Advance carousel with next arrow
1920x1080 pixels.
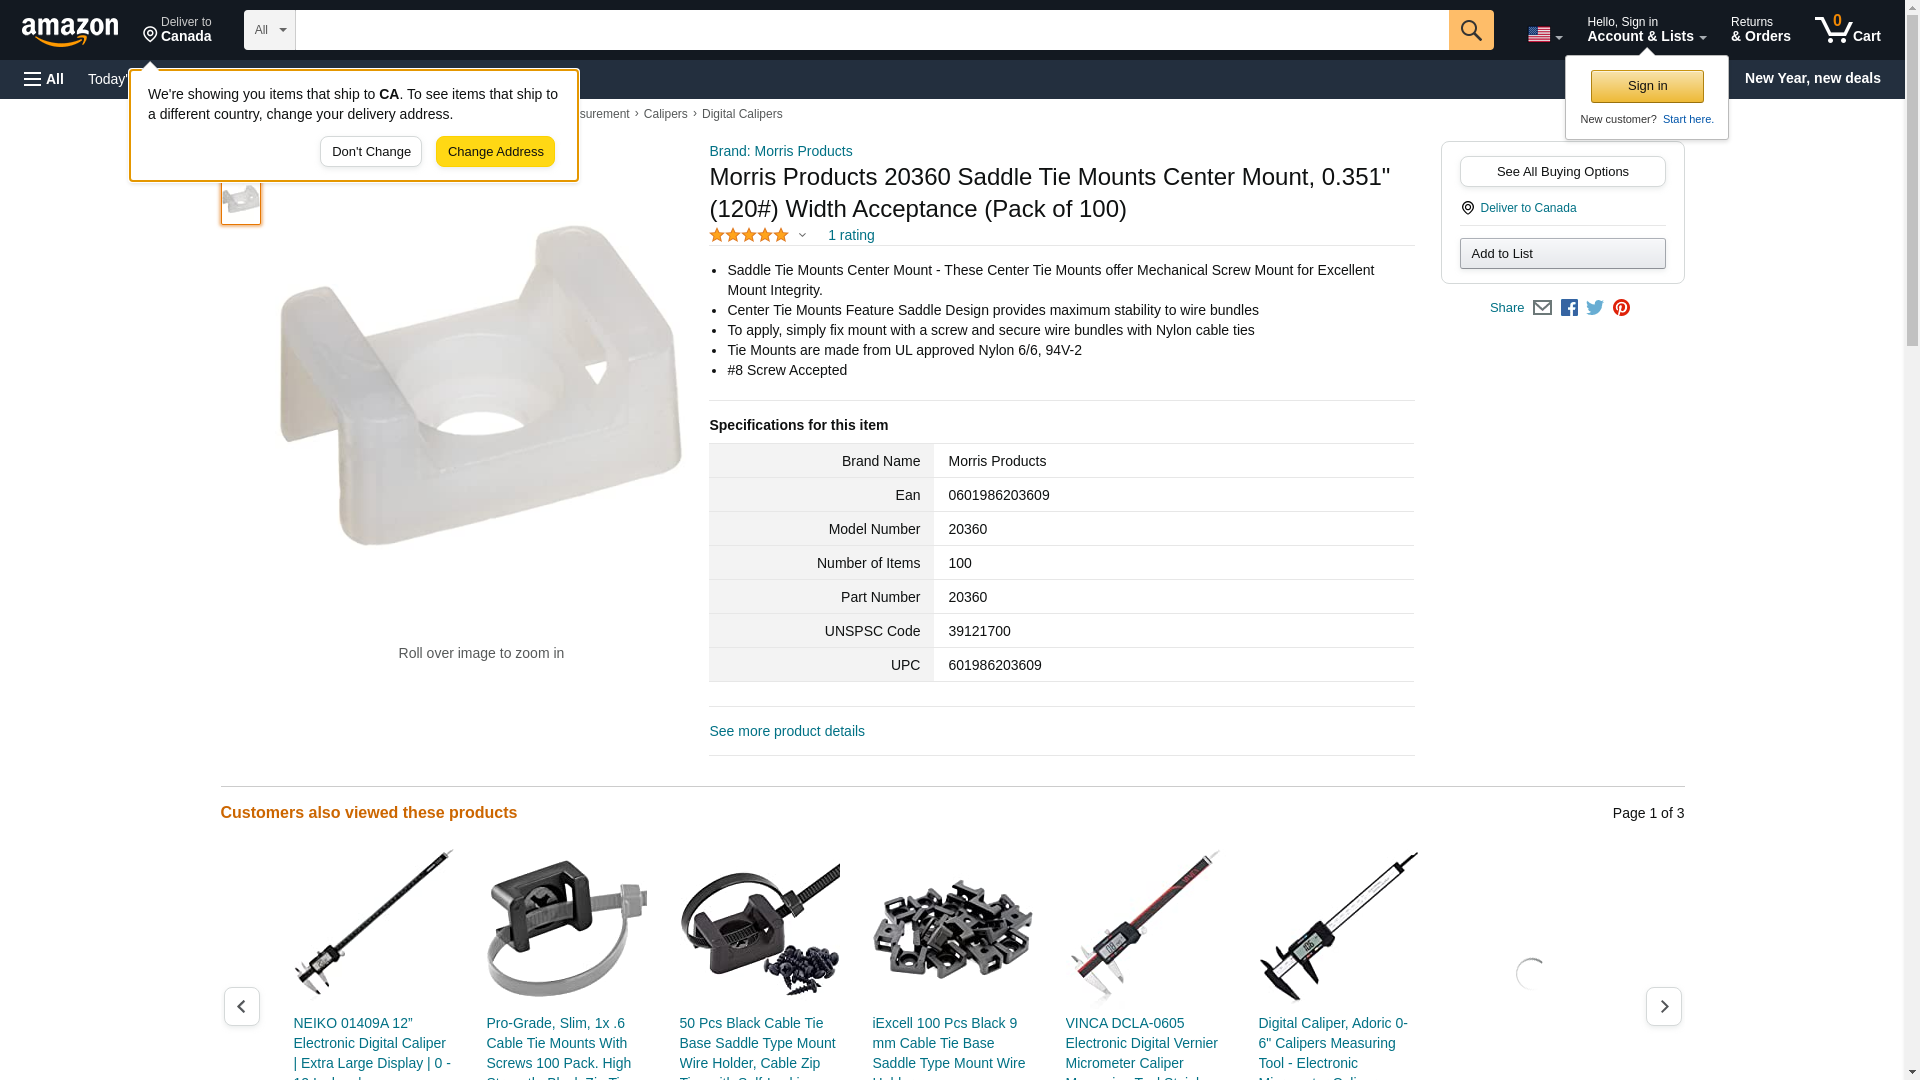click(1663, 1006)
